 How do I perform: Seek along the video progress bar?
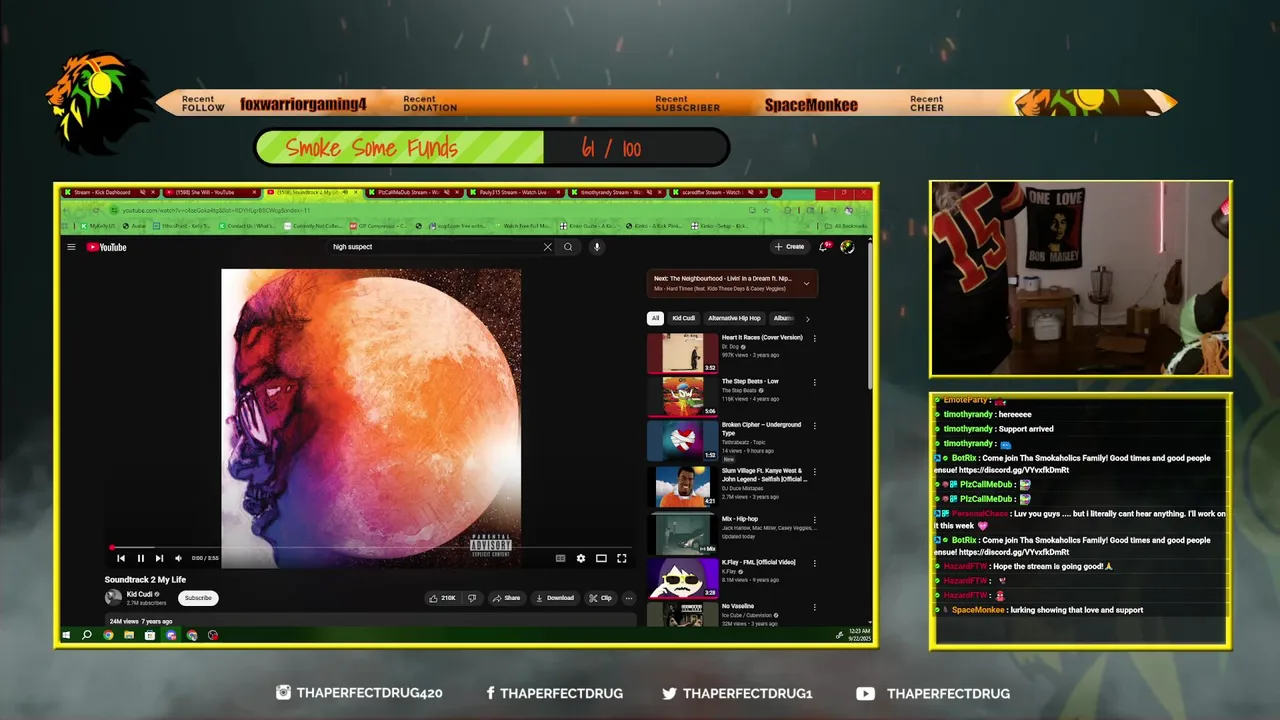[370, 548]
